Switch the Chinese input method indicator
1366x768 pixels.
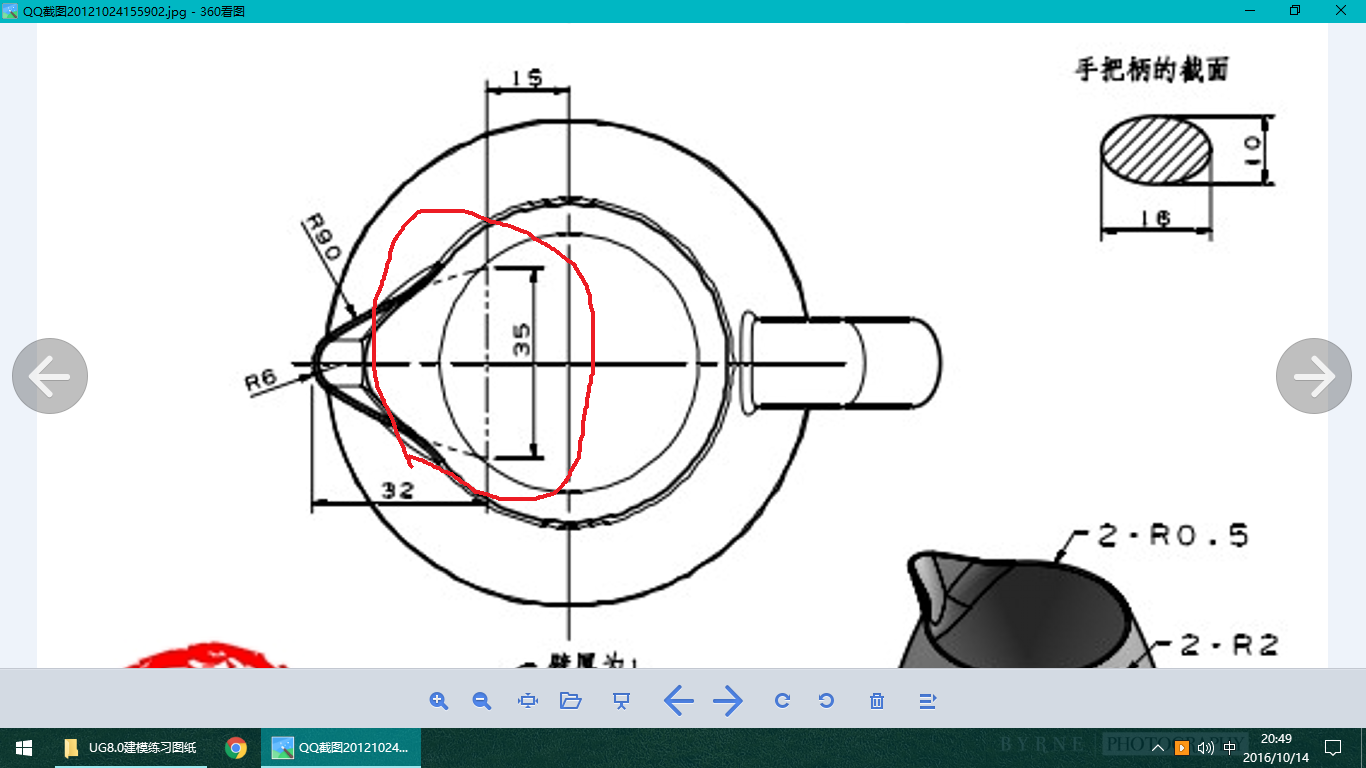[x=1230, y=748]
